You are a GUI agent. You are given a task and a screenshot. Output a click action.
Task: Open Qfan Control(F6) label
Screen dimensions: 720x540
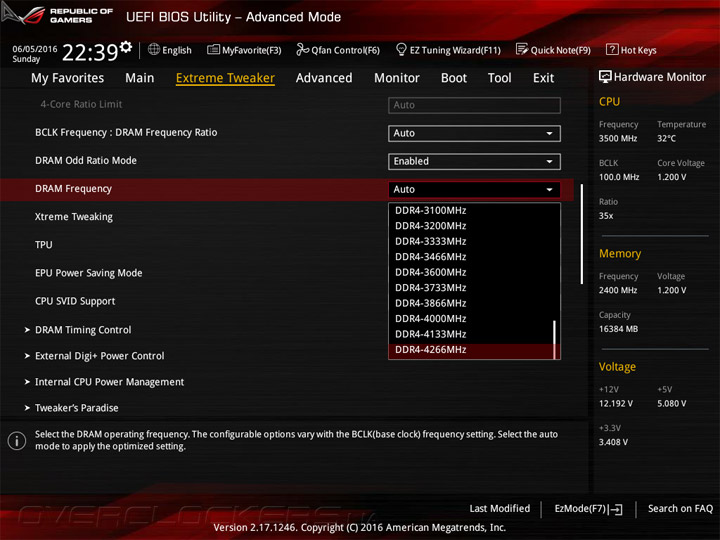(x=345, y=50)
